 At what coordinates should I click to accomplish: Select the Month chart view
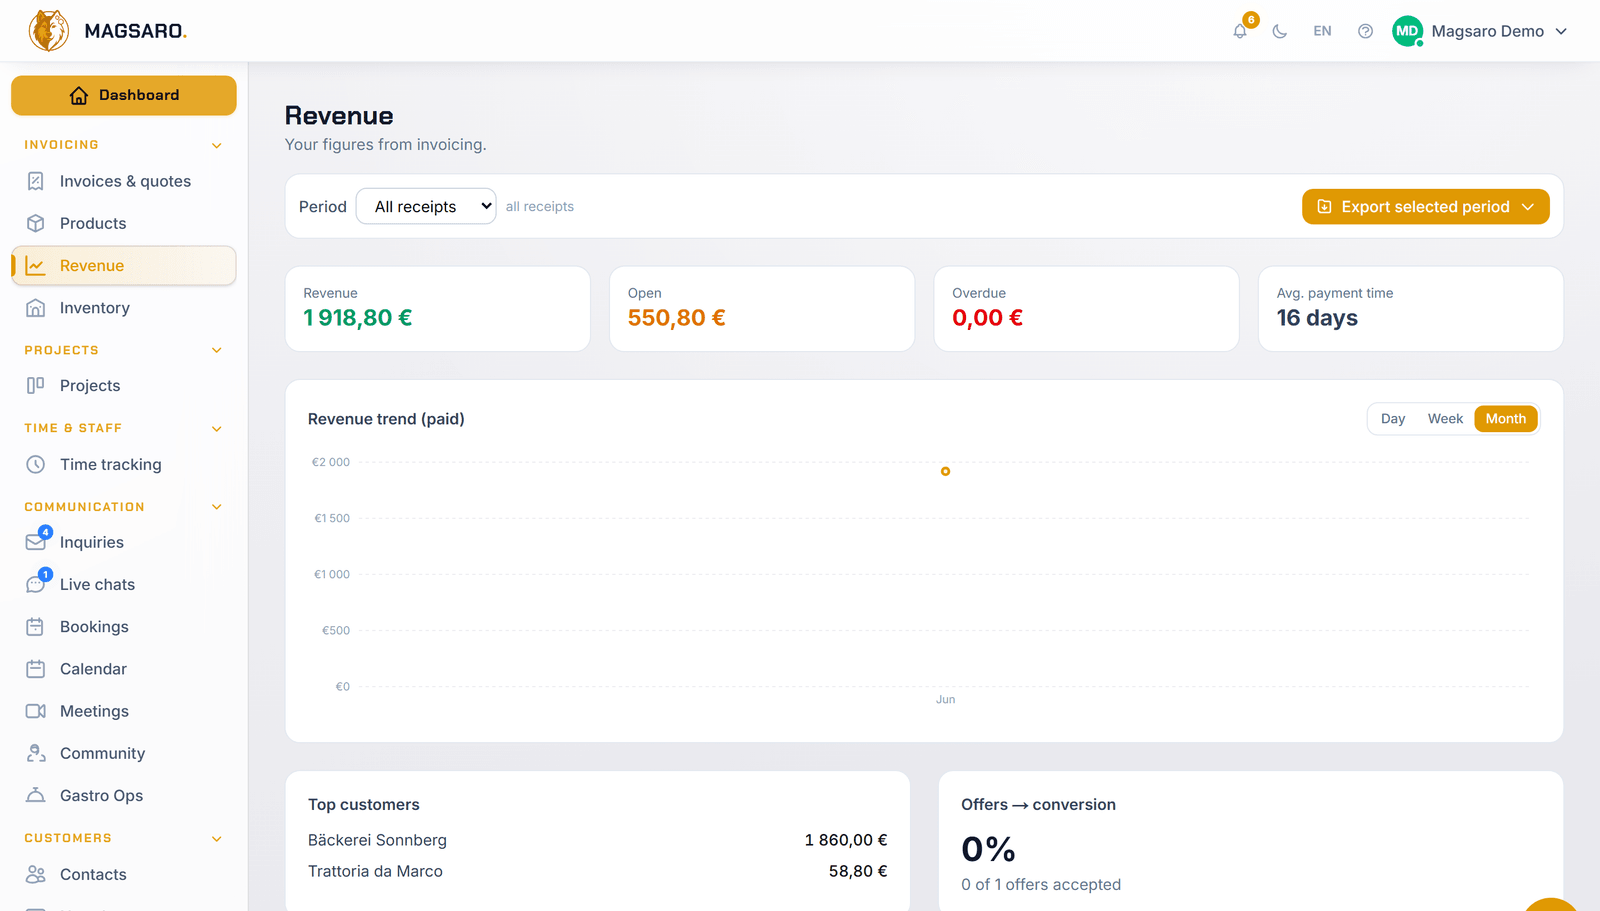[1506, 419]
